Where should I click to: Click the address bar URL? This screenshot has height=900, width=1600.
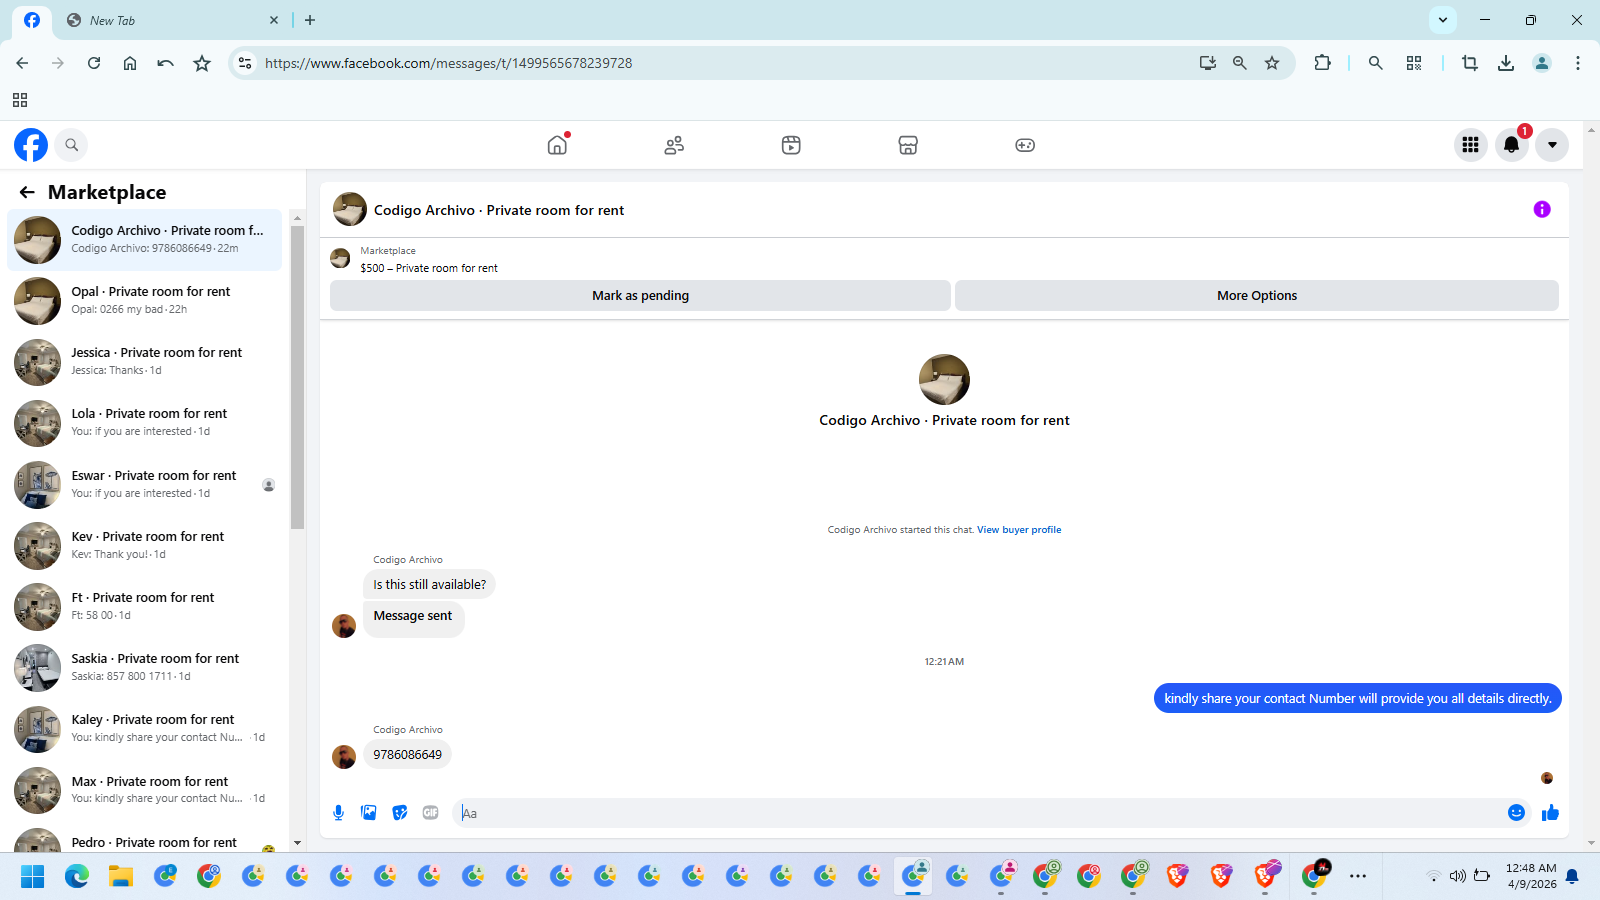click(448, 63)
